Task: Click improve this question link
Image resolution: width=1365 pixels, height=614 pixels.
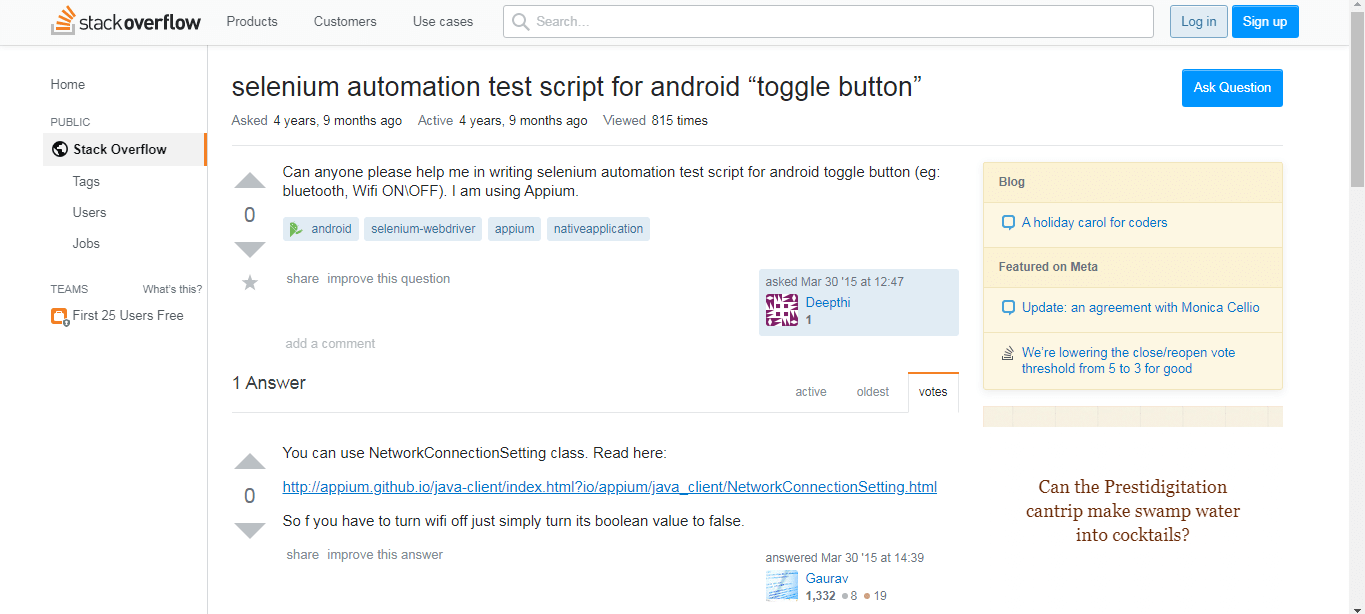Action: 388,278
